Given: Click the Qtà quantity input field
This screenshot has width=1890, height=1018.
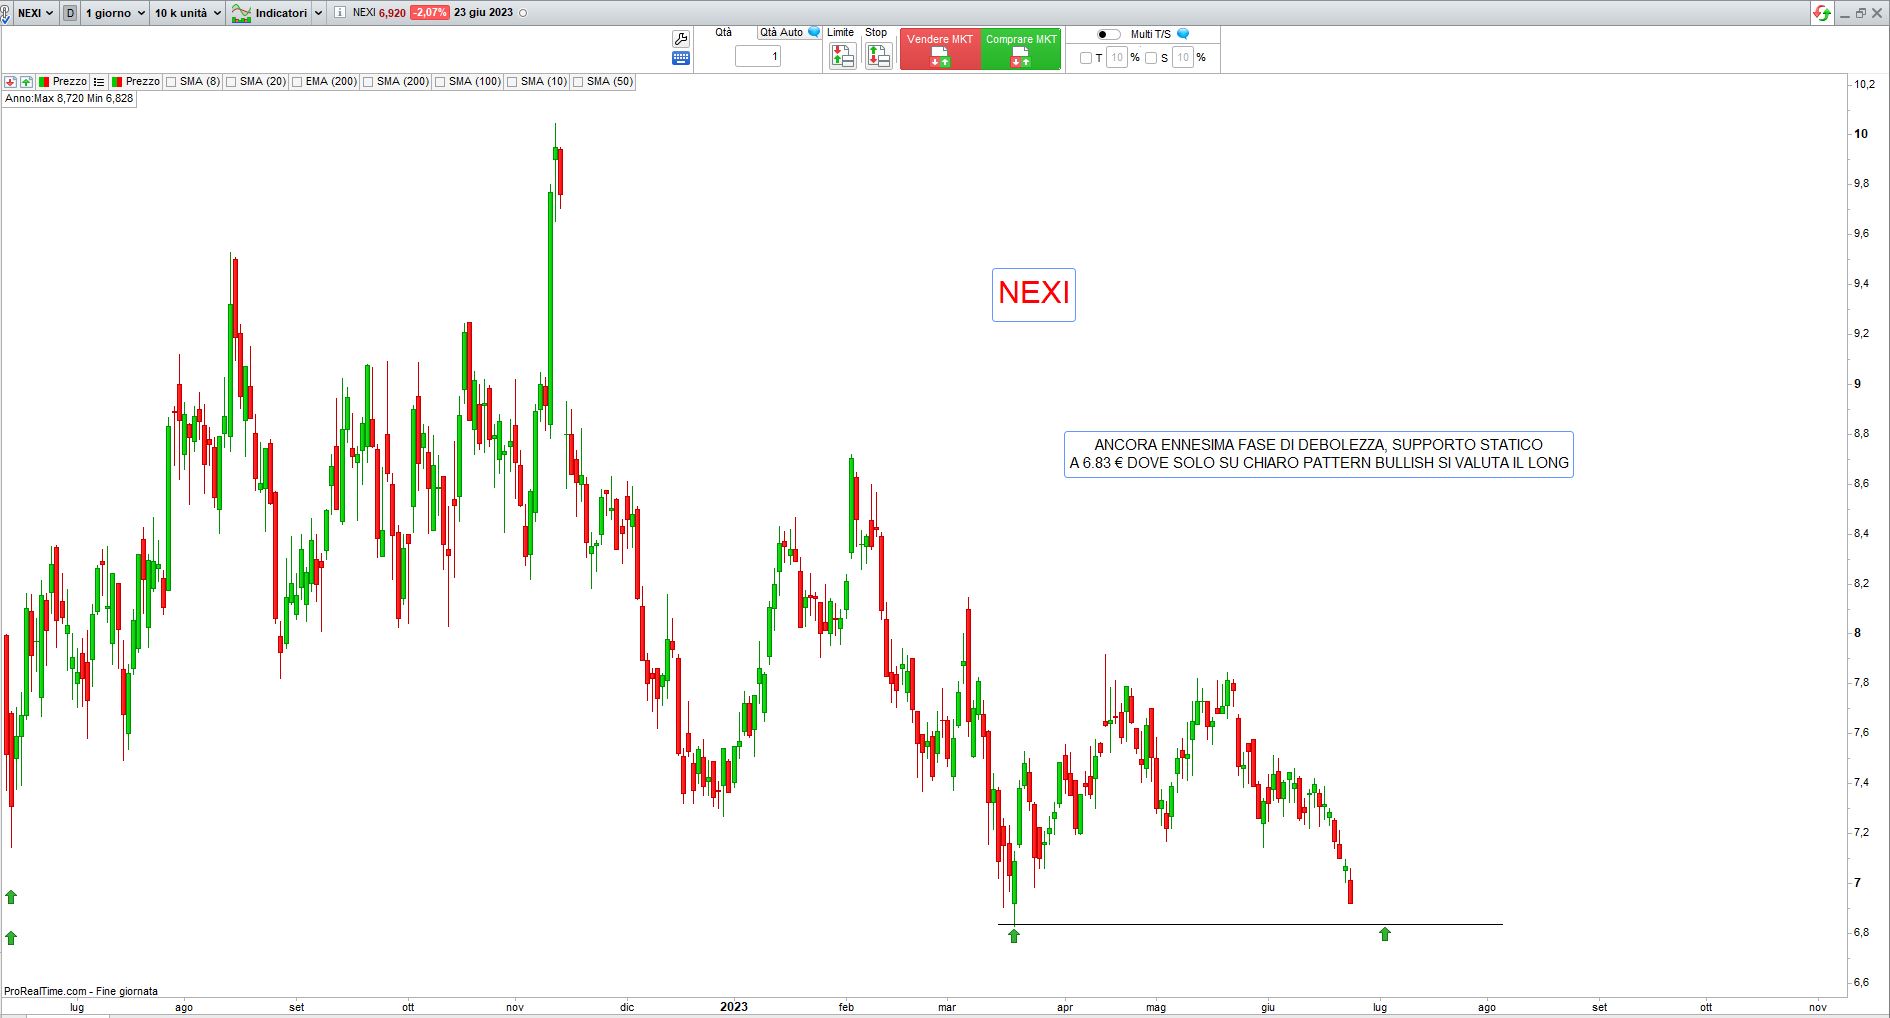Looking at the screenshot, I should coord(758,57).
